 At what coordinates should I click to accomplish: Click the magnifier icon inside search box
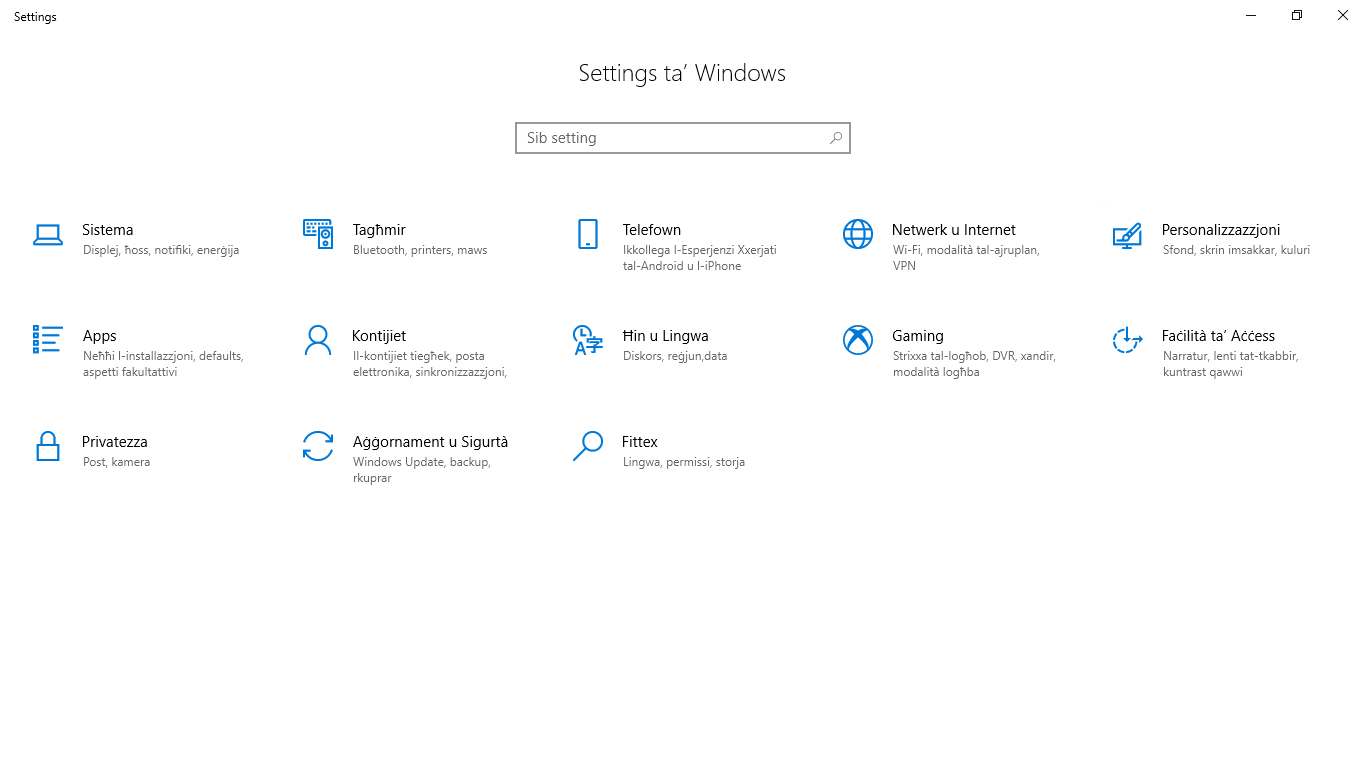click(x=836, y=138)
